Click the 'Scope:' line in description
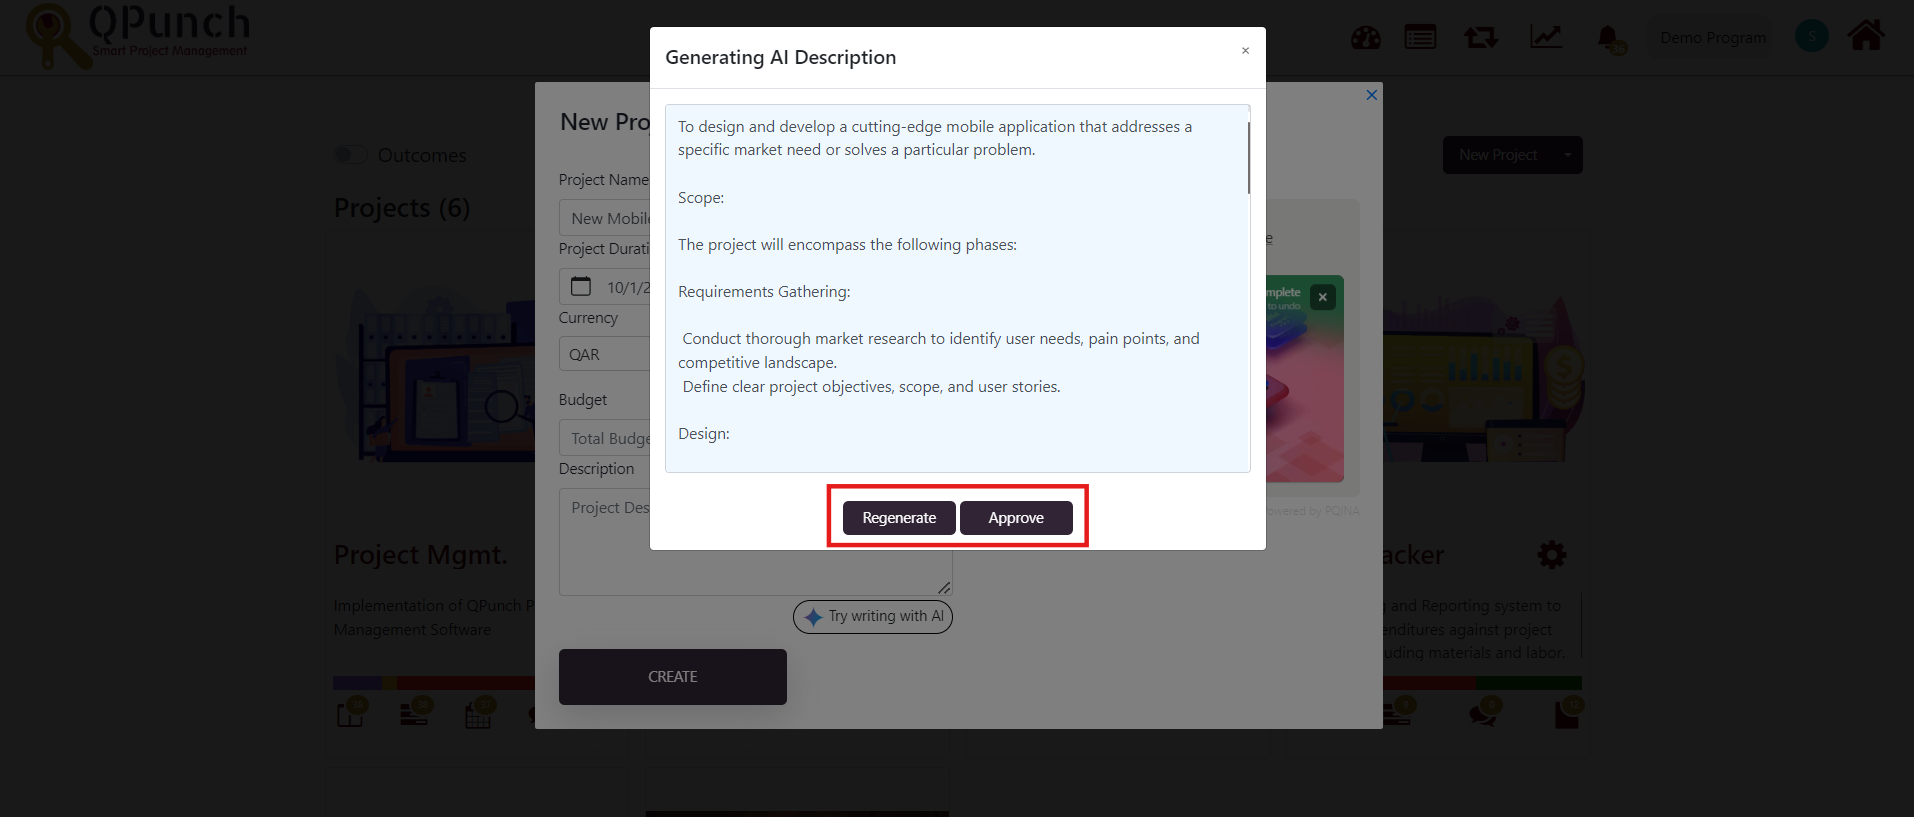1914x817 pixels. tap(701, 198)
